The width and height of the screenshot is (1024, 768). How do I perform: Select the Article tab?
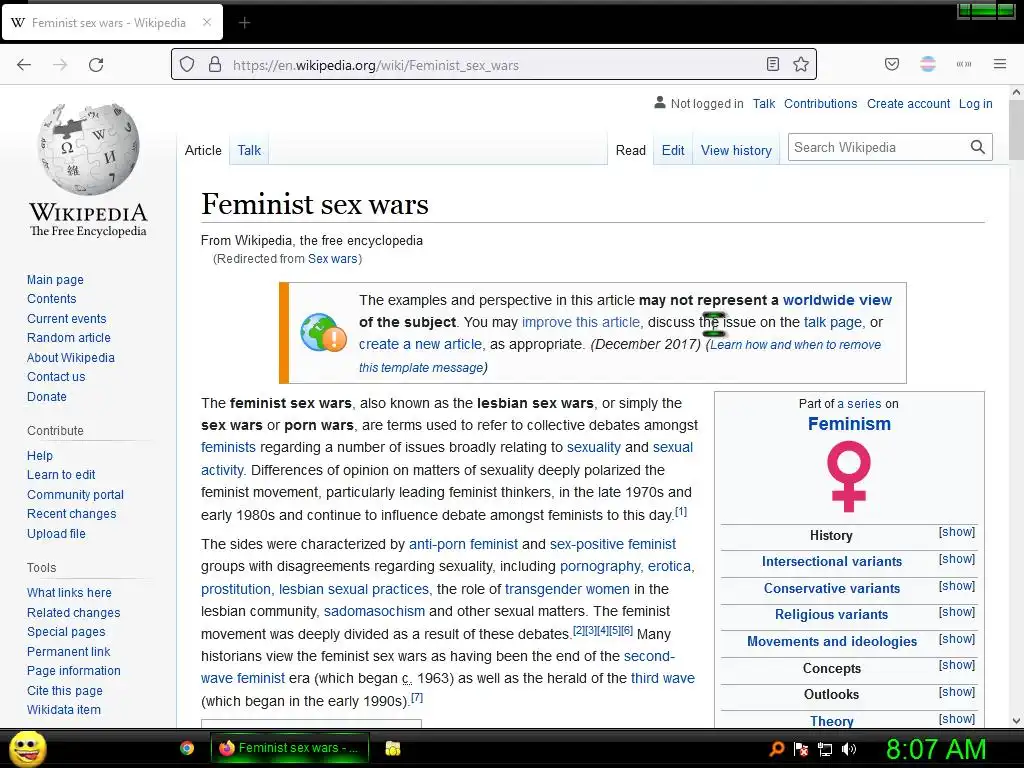(x=203, y=150)
